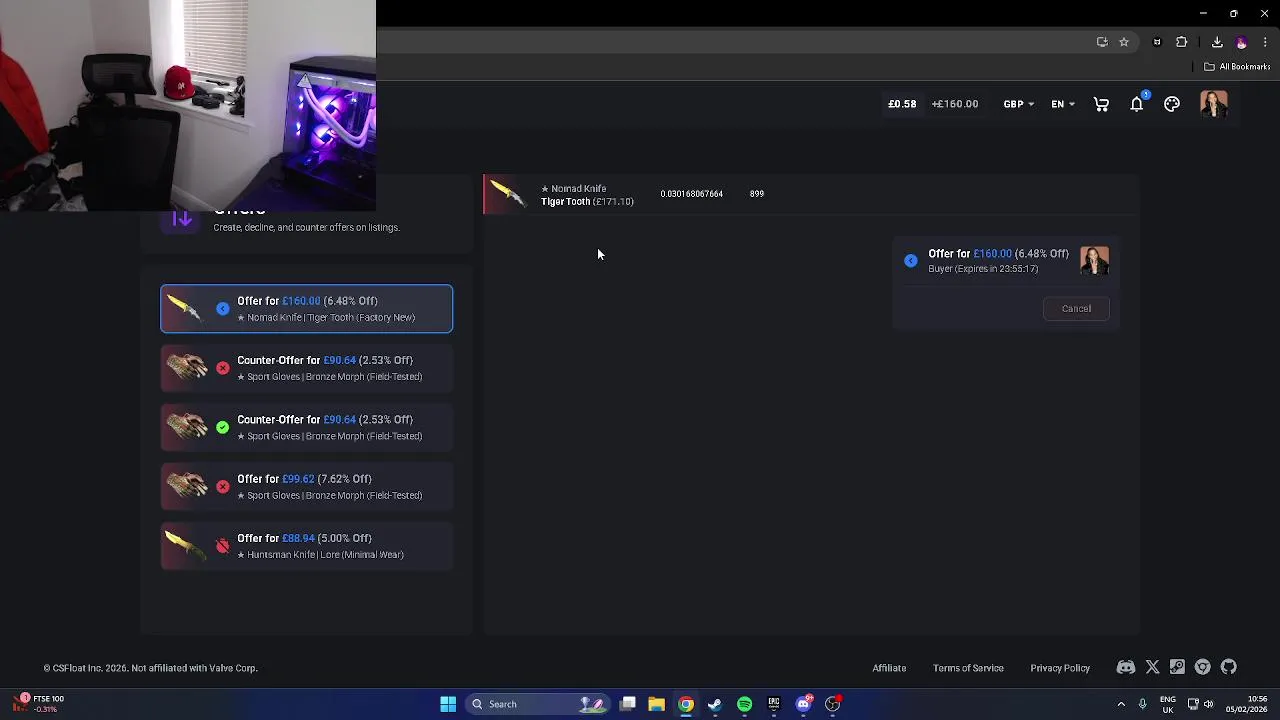Screen dimensions: 1280x720
Task: Click the Nomad Knife Tiger Tooth item name
Action: [x=587, y=195]
